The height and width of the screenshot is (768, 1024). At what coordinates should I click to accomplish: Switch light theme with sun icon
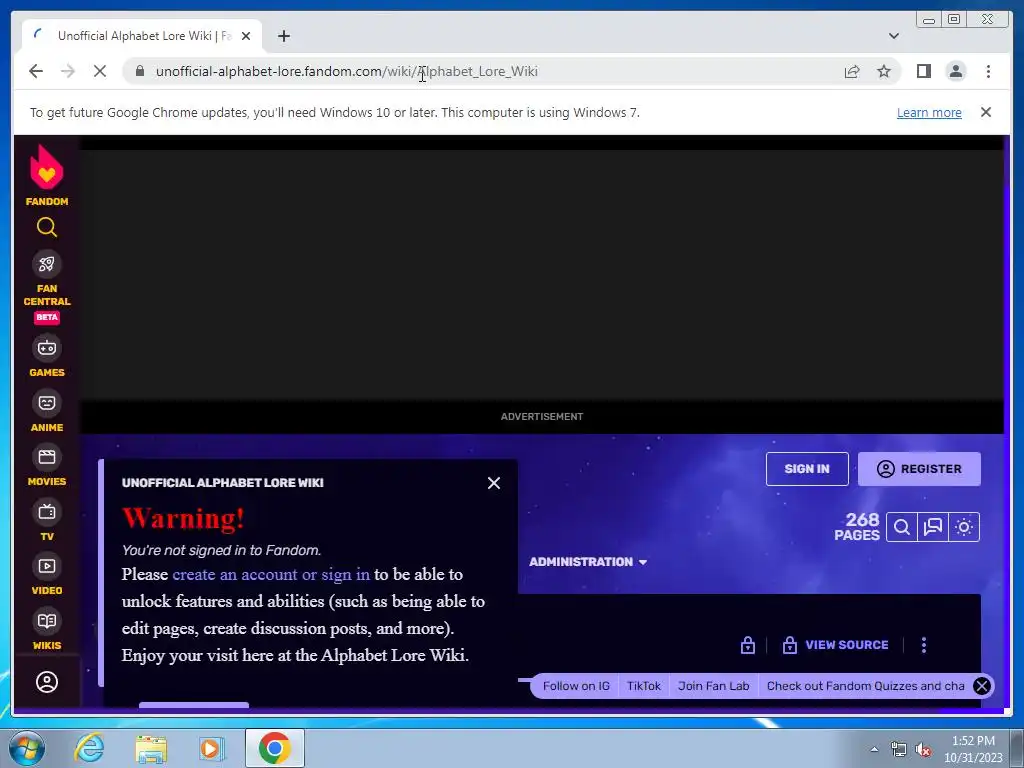point(964,527)
